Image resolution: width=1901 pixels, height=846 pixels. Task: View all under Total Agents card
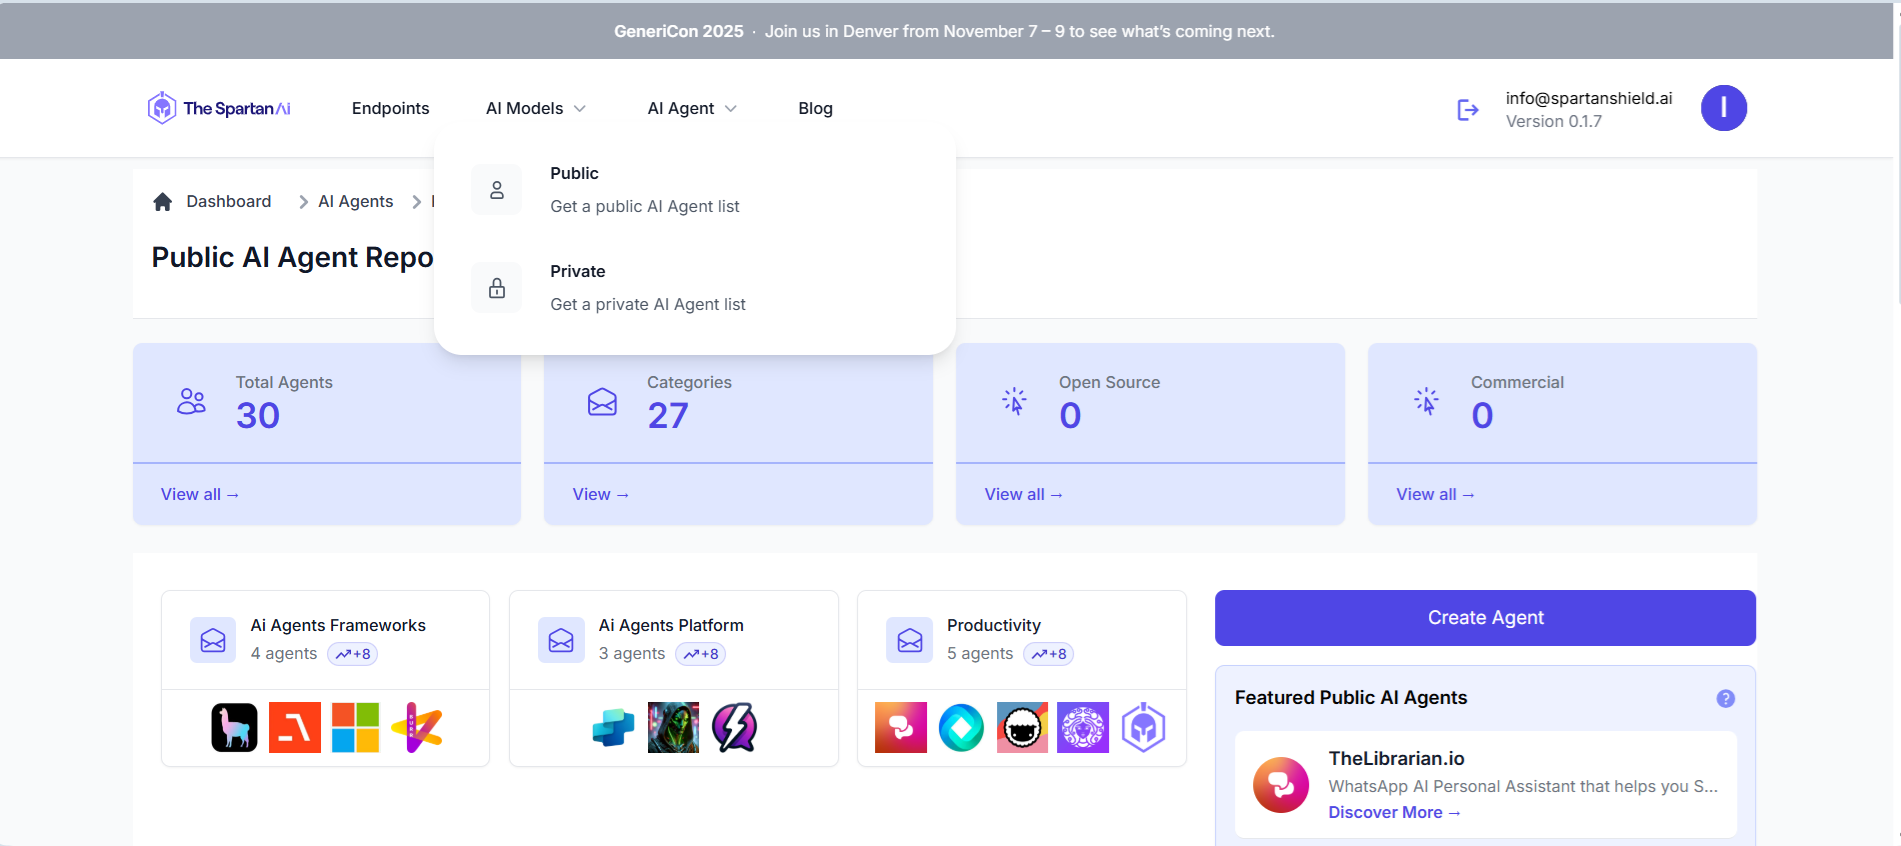tap(199, 494)
